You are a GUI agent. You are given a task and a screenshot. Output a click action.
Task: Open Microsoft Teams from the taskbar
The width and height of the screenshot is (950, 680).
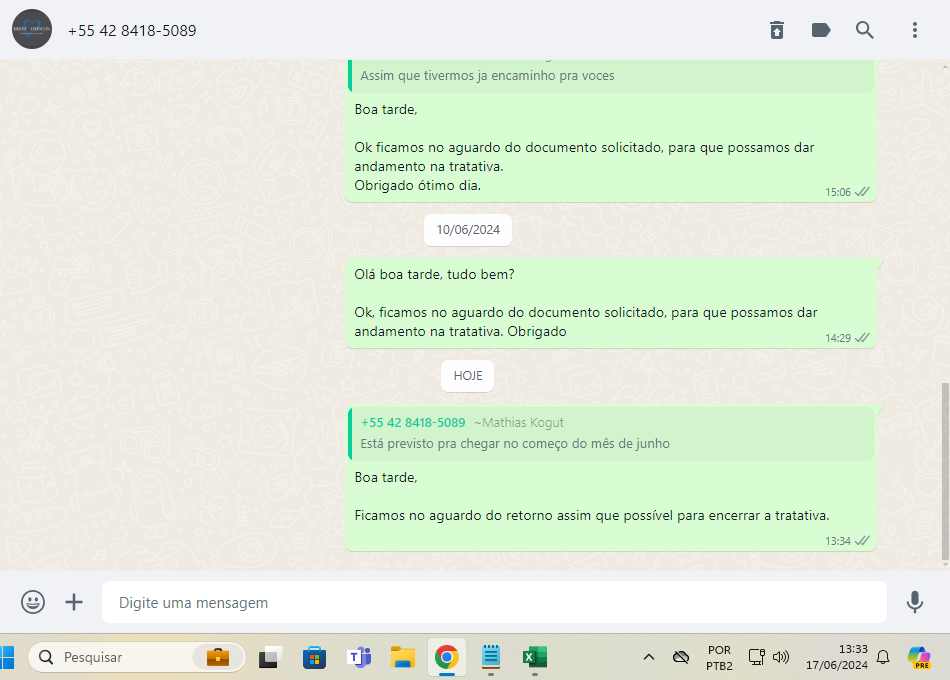359,657
